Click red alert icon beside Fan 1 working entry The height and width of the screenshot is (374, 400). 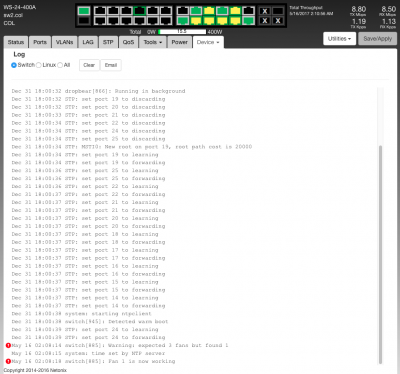[8, 361]
